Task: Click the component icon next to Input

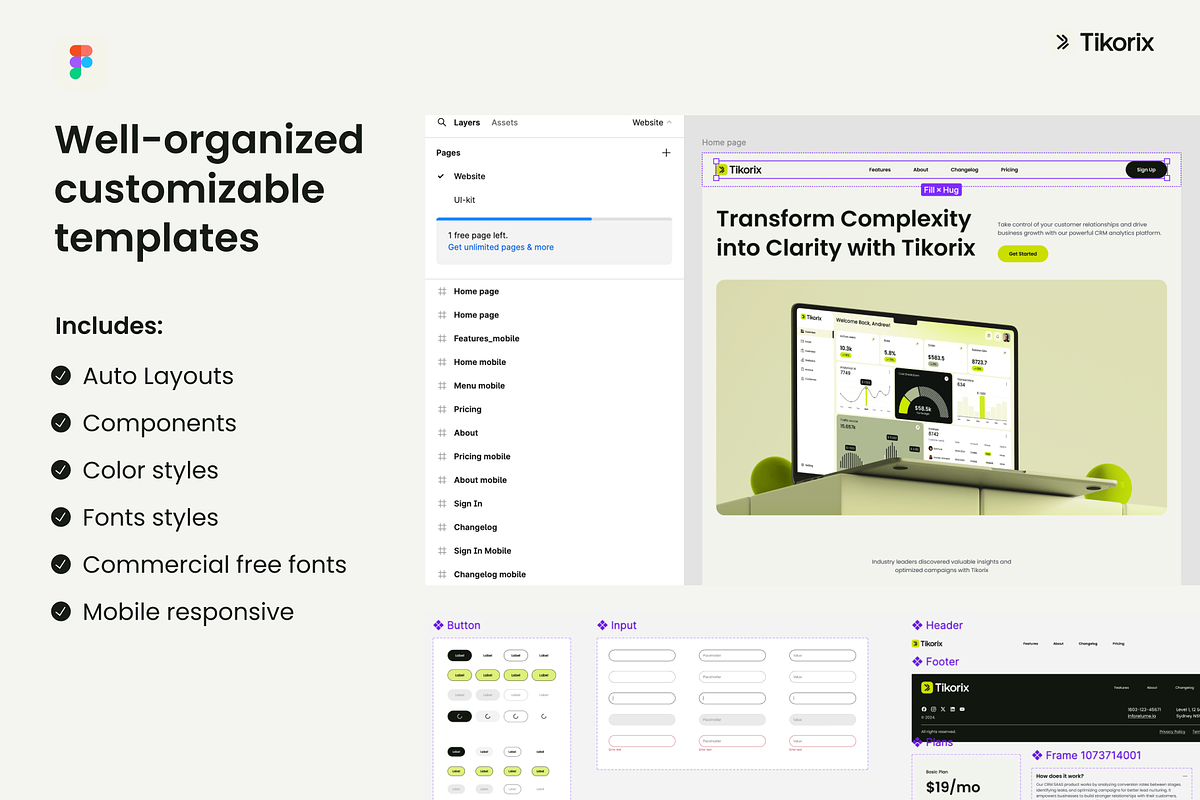Action: pyautogui.click(x=602, y=625)
